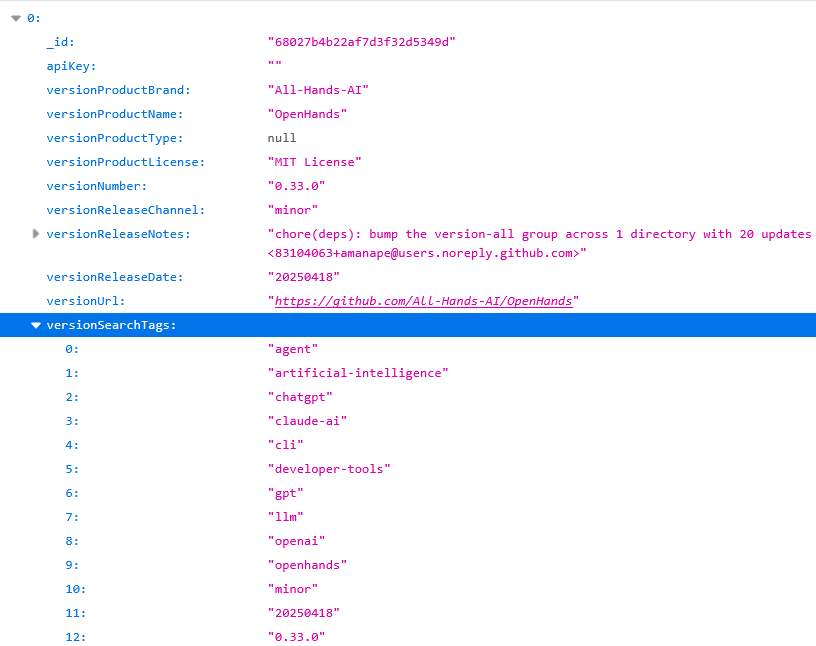The height and width of the screenshot is (646, 816).
Task: Click the "MIT License" value
Action: (x=314, y=162)
